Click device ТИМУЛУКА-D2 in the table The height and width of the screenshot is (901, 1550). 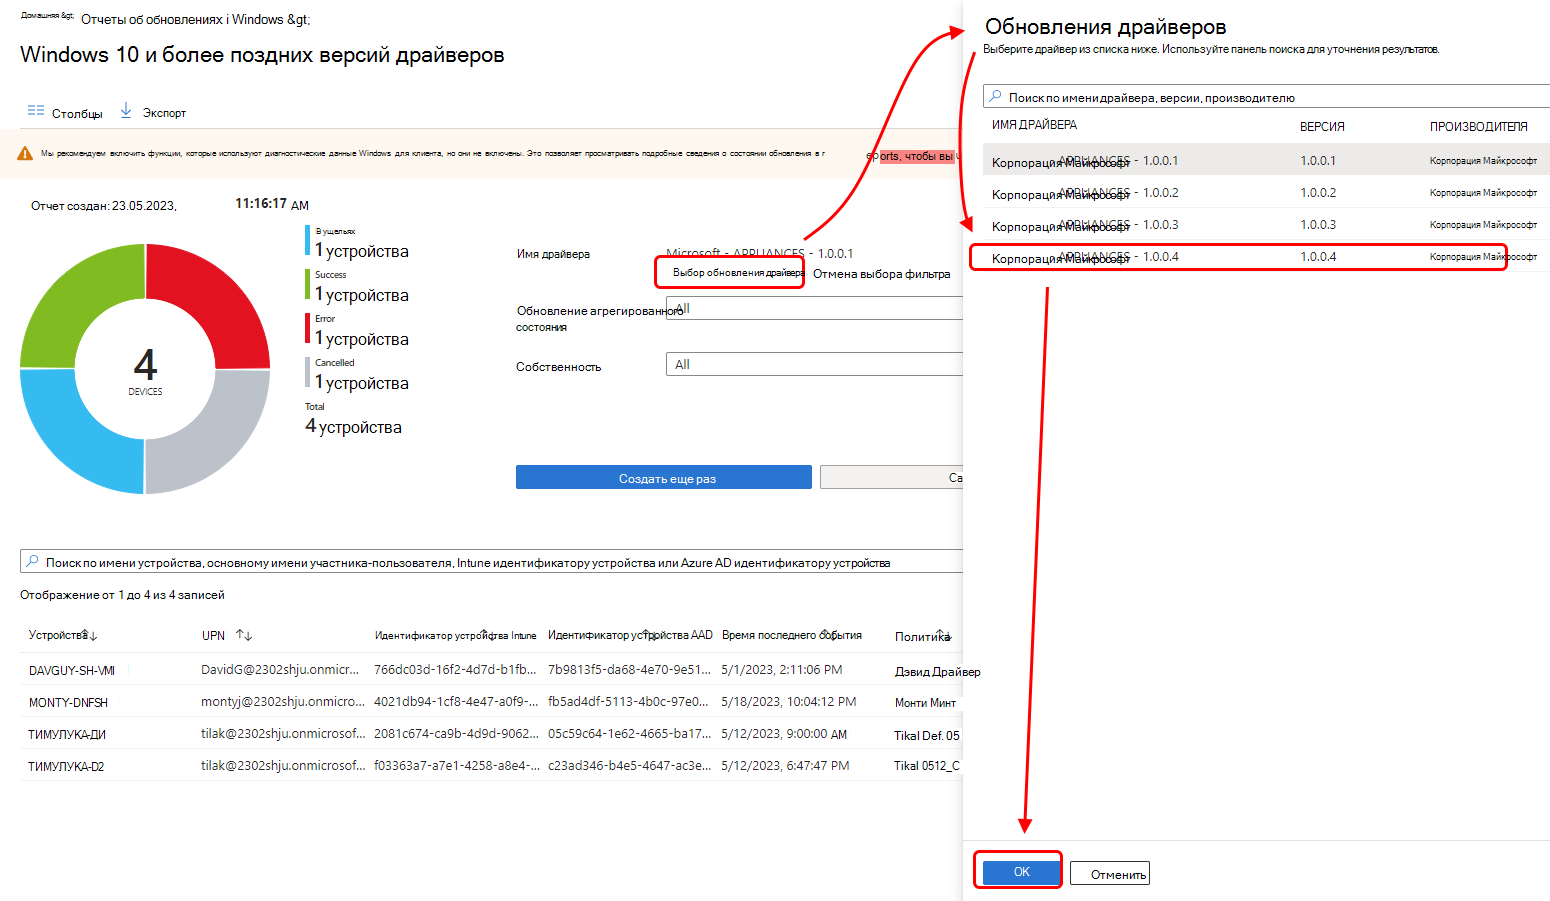(65, 766)
